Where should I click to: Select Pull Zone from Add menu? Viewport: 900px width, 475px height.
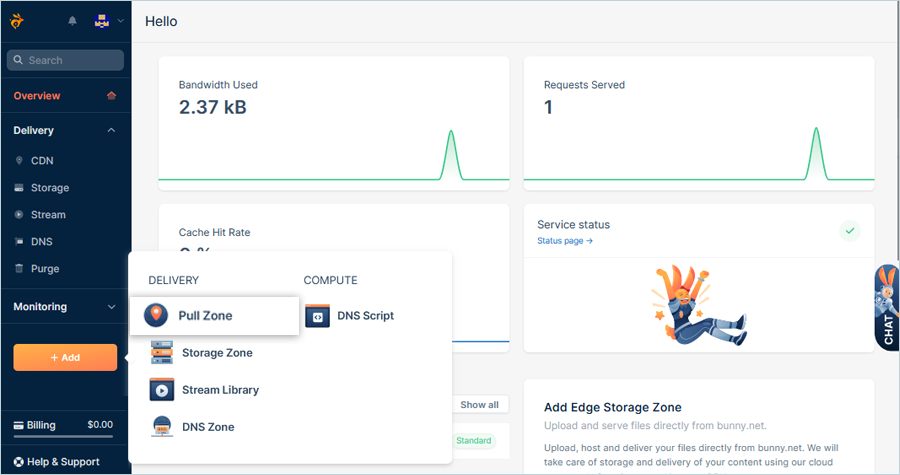[x=214, y=316]
